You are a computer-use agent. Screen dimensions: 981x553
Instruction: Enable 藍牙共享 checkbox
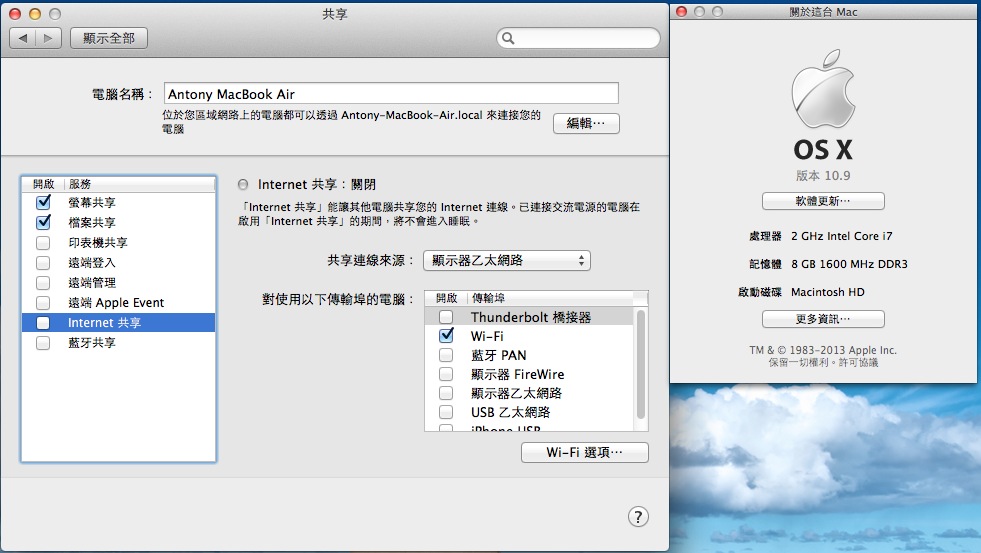point(43,343)
